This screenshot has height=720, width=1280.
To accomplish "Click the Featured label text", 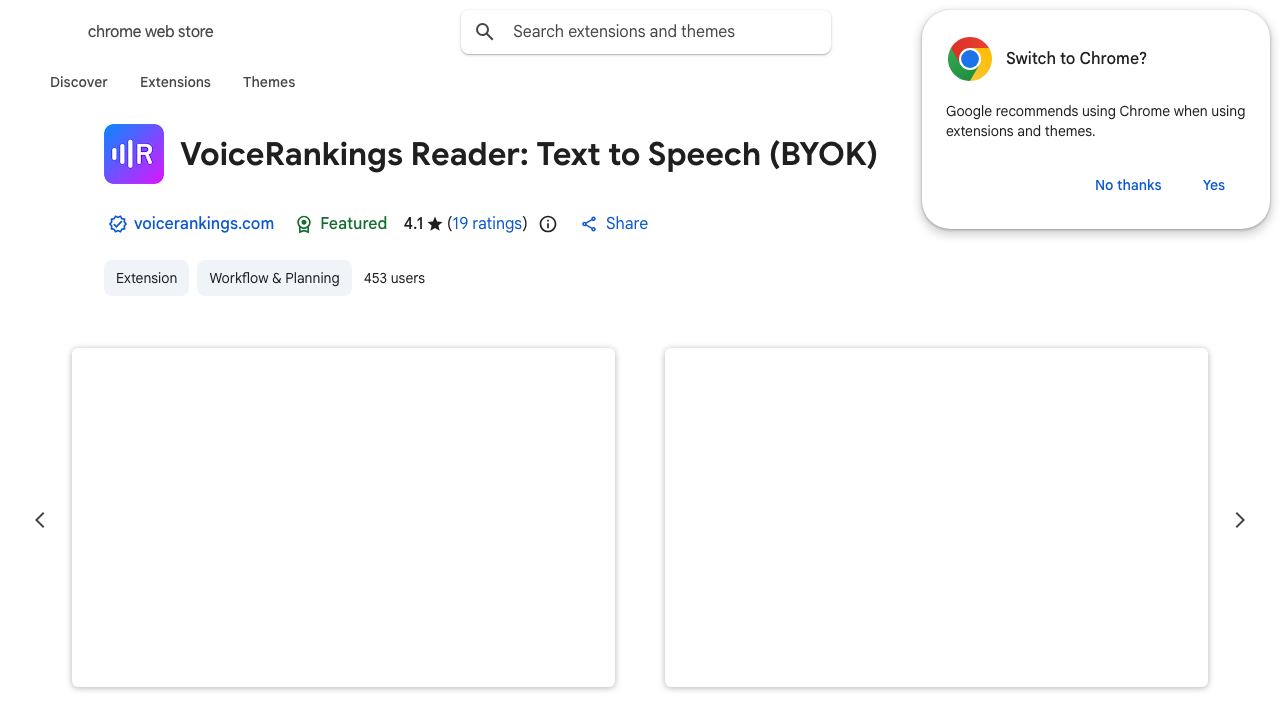I will pyautogui.click(x=353, y=224).
